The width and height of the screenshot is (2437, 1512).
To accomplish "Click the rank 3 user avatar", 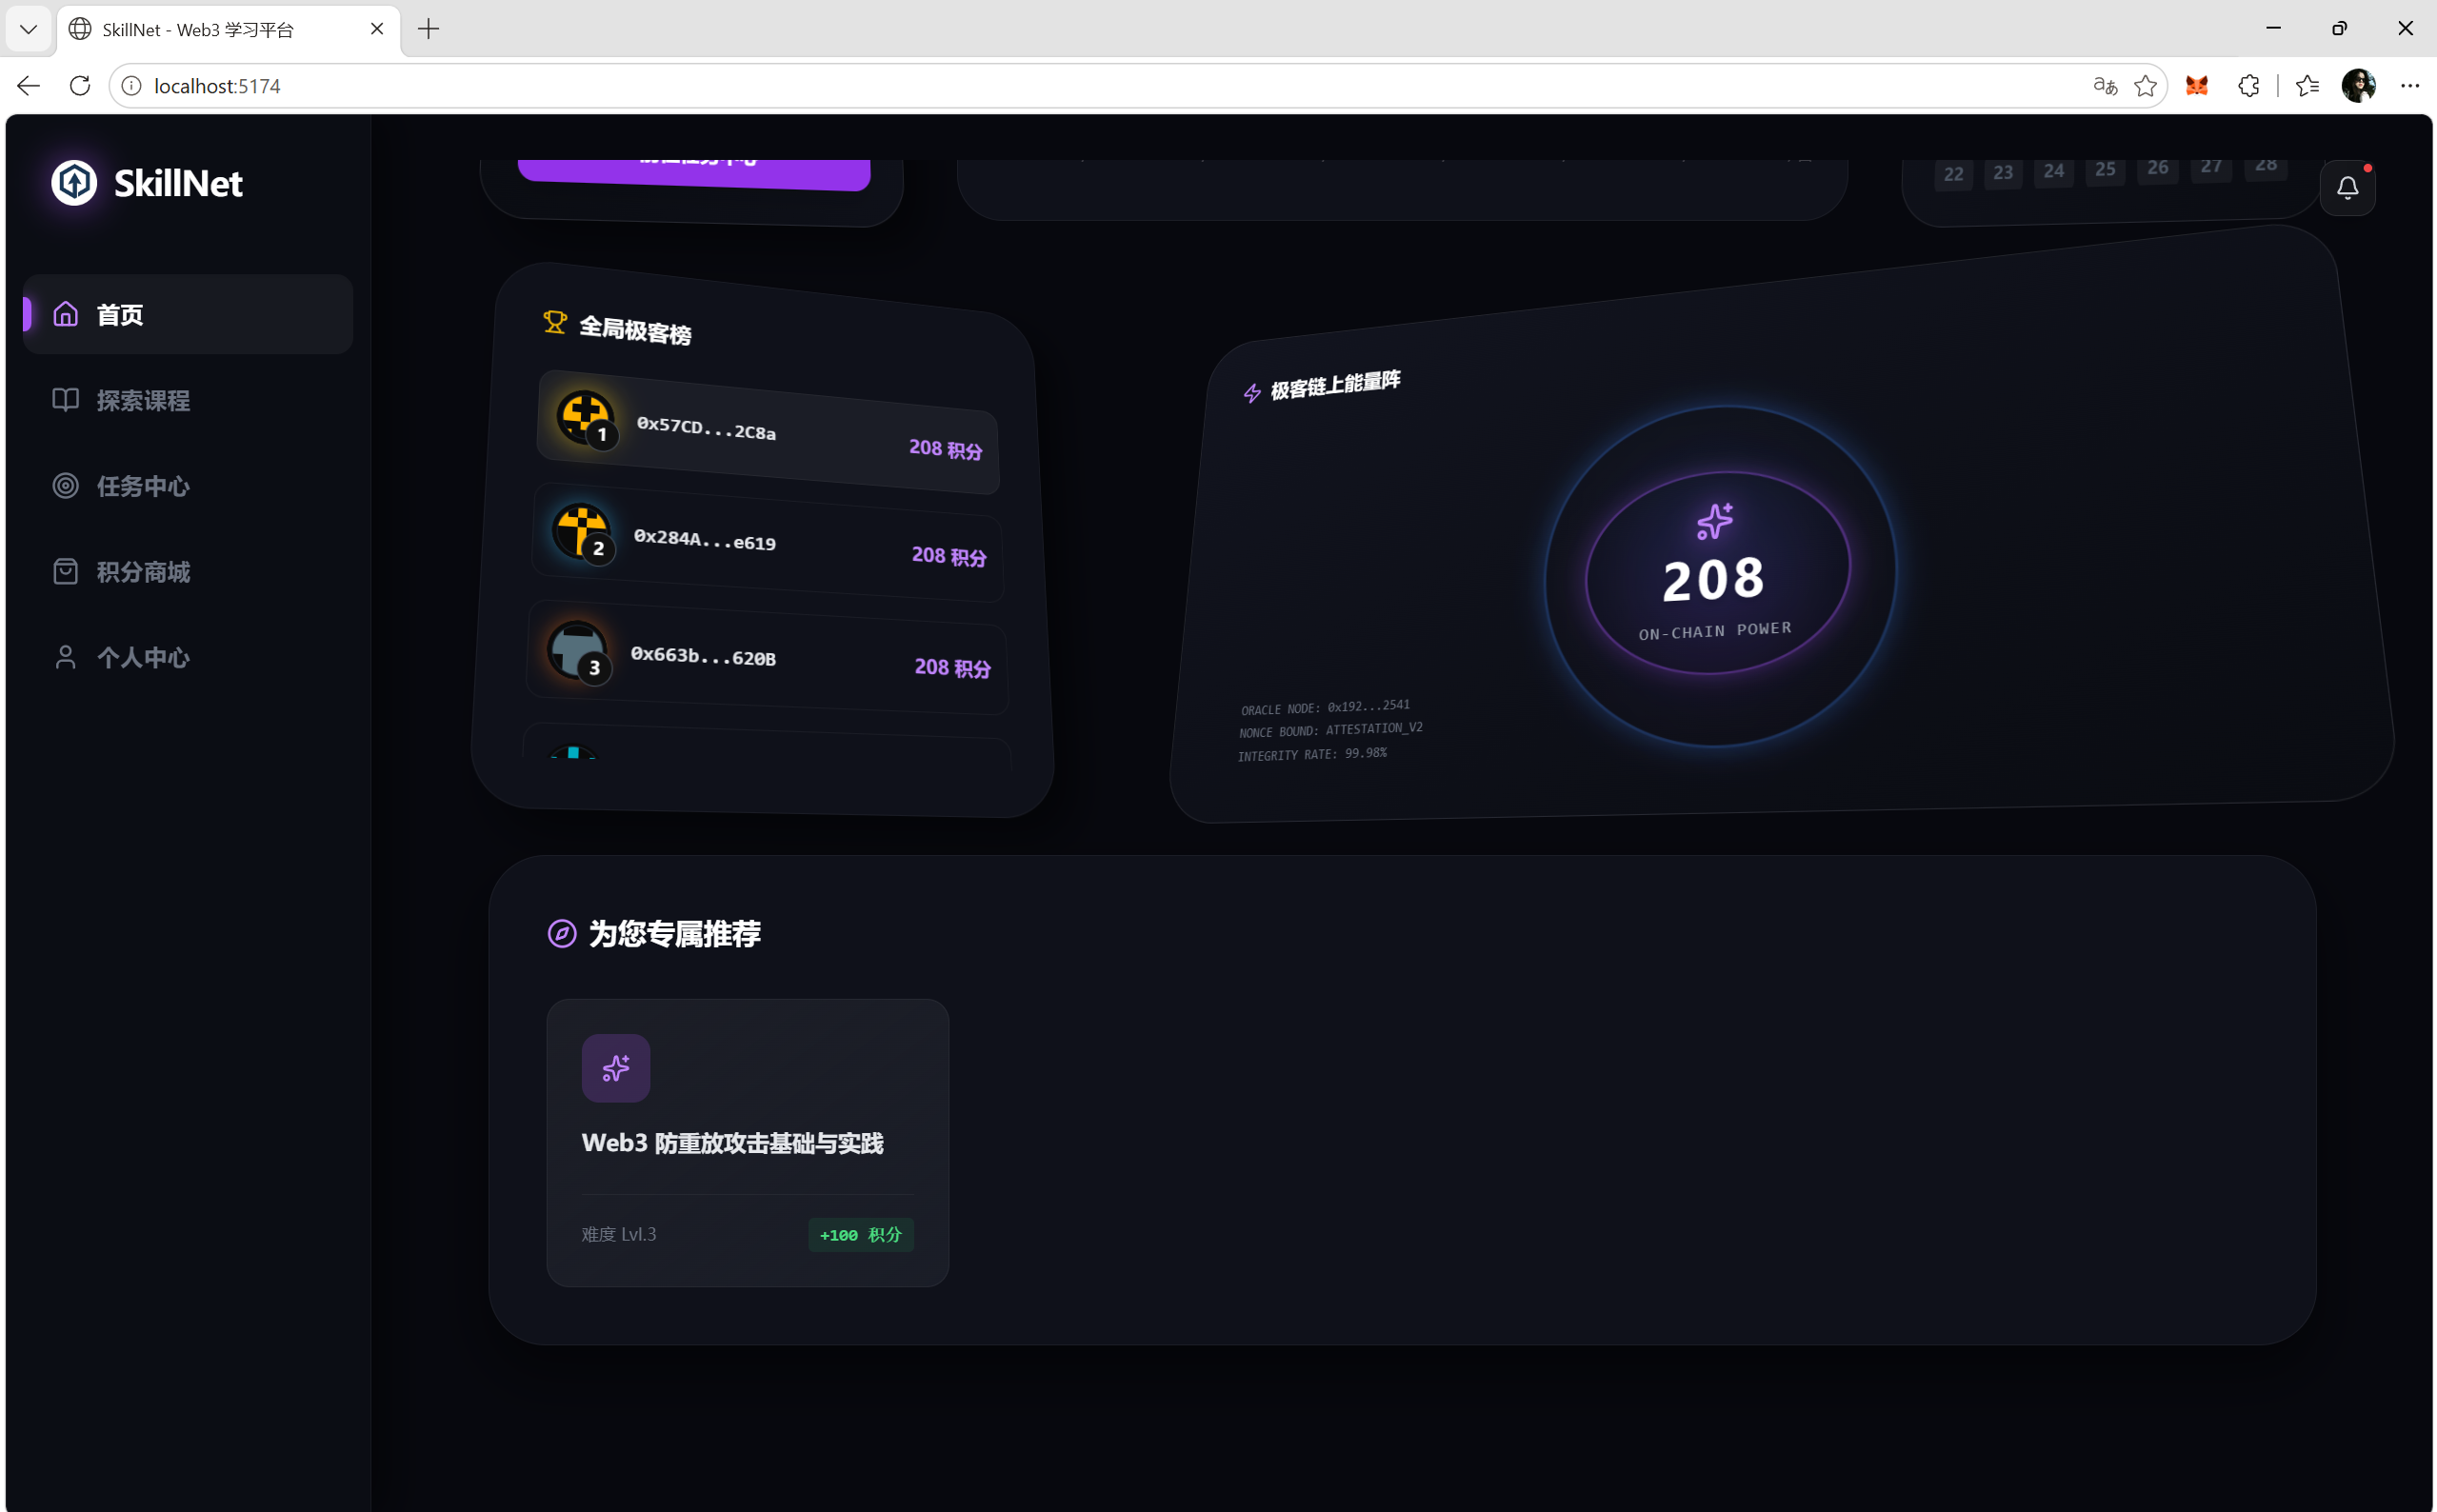I will click(x=577, y=649).
